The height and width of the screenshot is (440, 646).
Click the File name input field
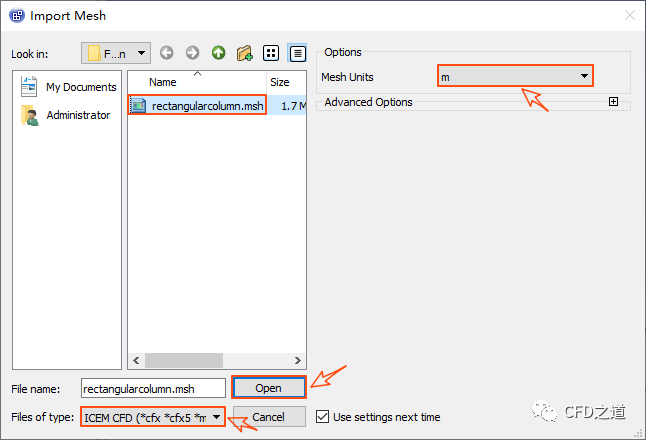pyautogui.click(x=153, y=389)
